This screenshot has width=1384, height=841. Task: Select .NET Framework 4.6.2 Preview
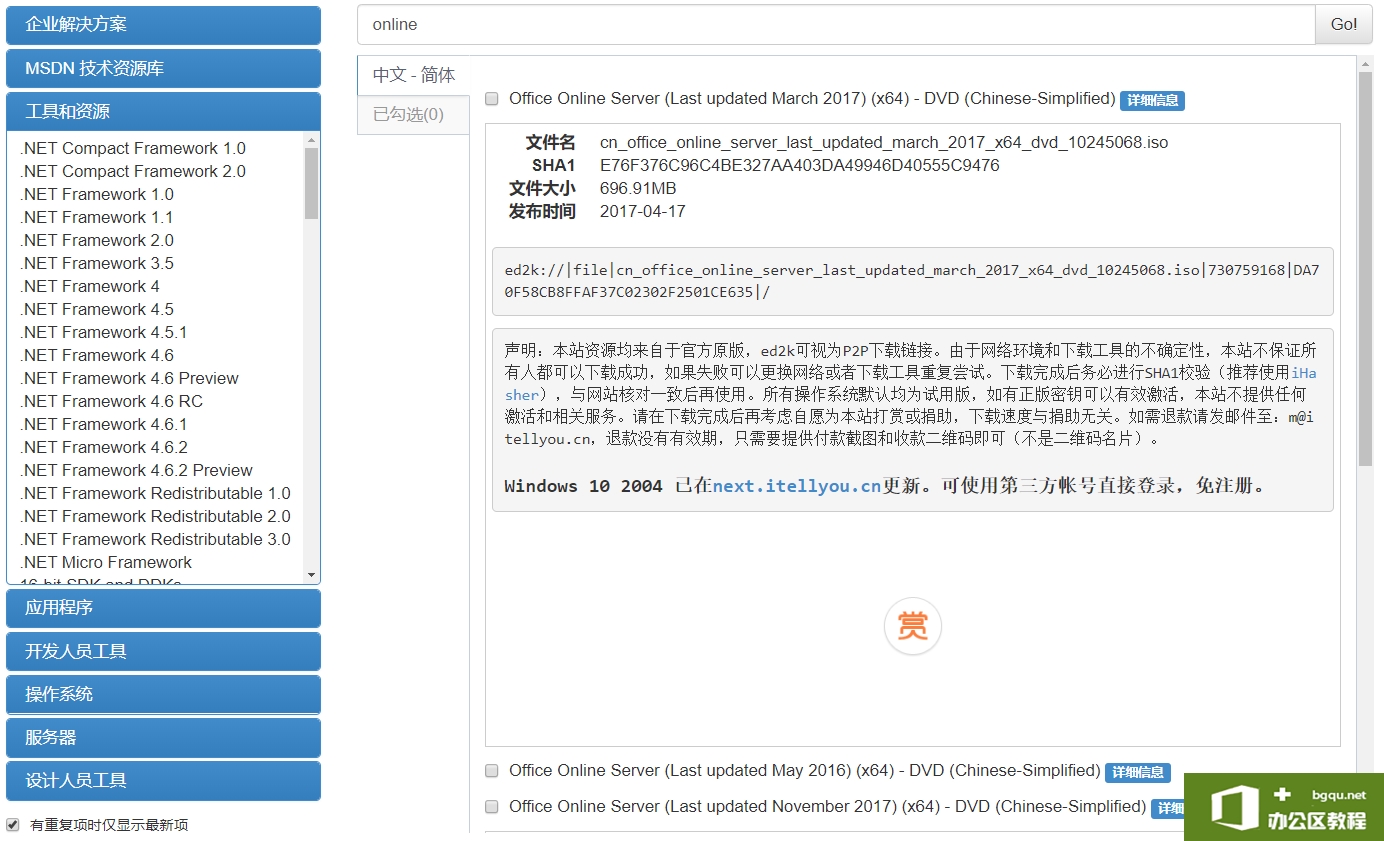(136, 470)
